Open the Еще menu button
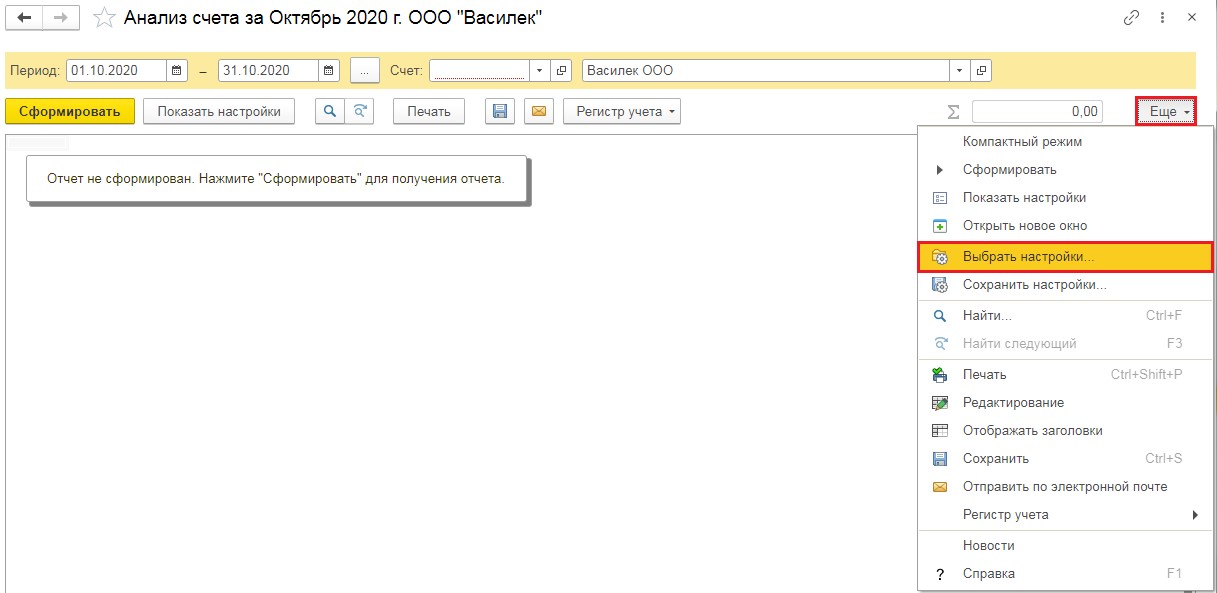The image size is (1217, 593). pos(1166,112)
